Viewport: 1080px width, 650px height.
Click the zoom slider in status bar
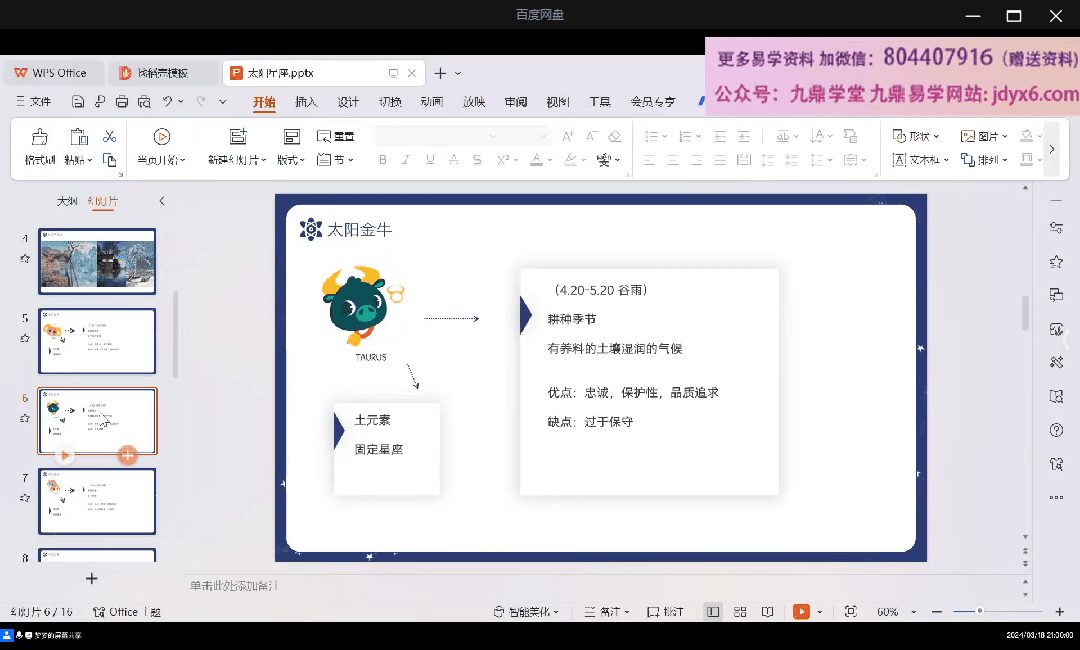coord(980,611)
